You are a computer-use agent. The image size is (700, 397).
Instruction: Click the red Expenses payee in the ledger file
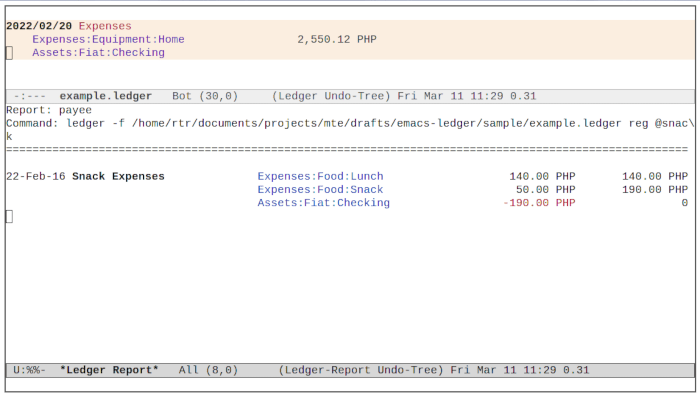click(105, 26)
